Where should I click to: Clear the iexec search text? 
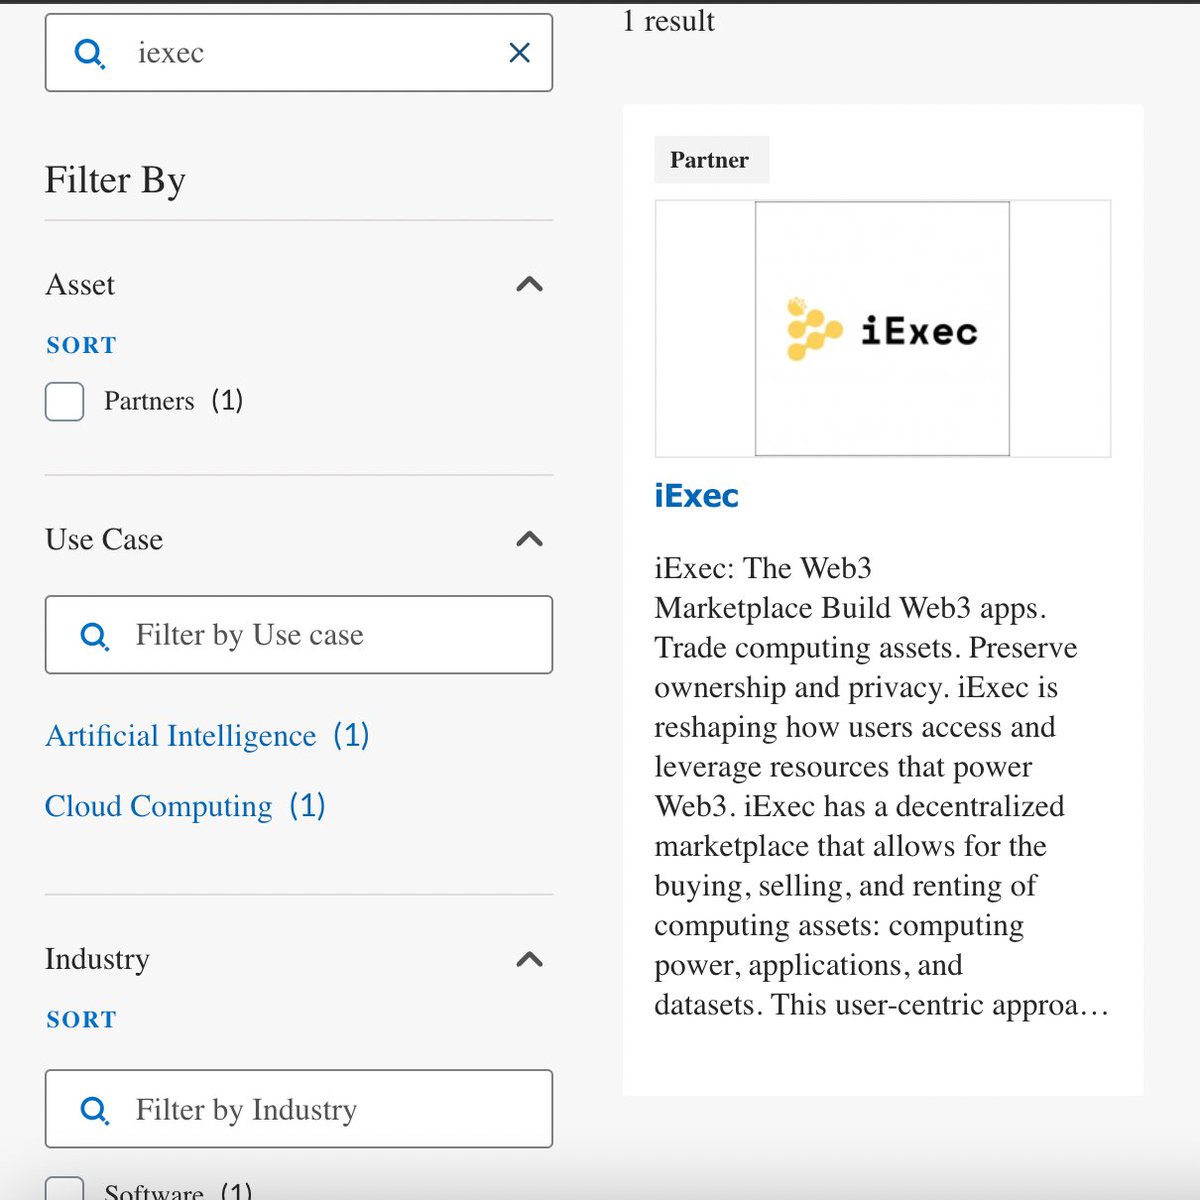(519, 53)
